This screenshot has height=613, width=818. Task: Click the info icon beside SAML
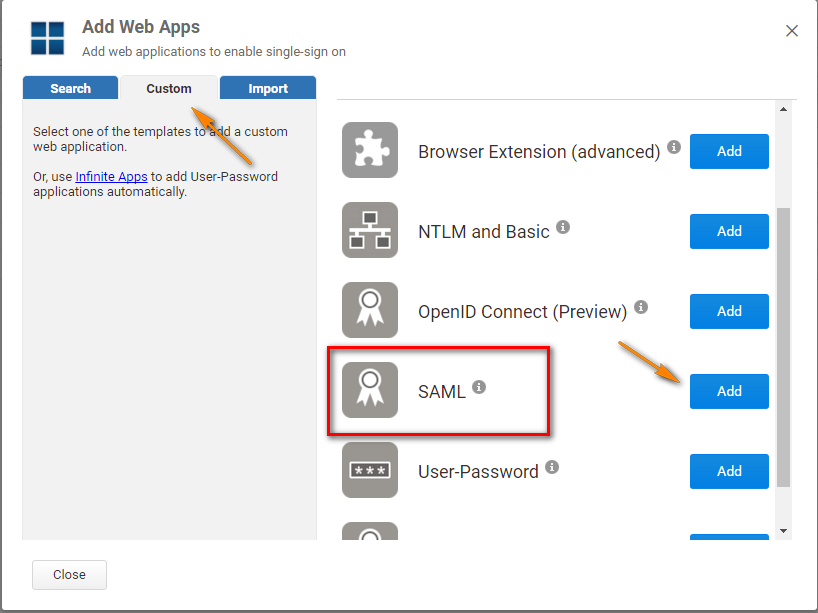coord(479,387)
